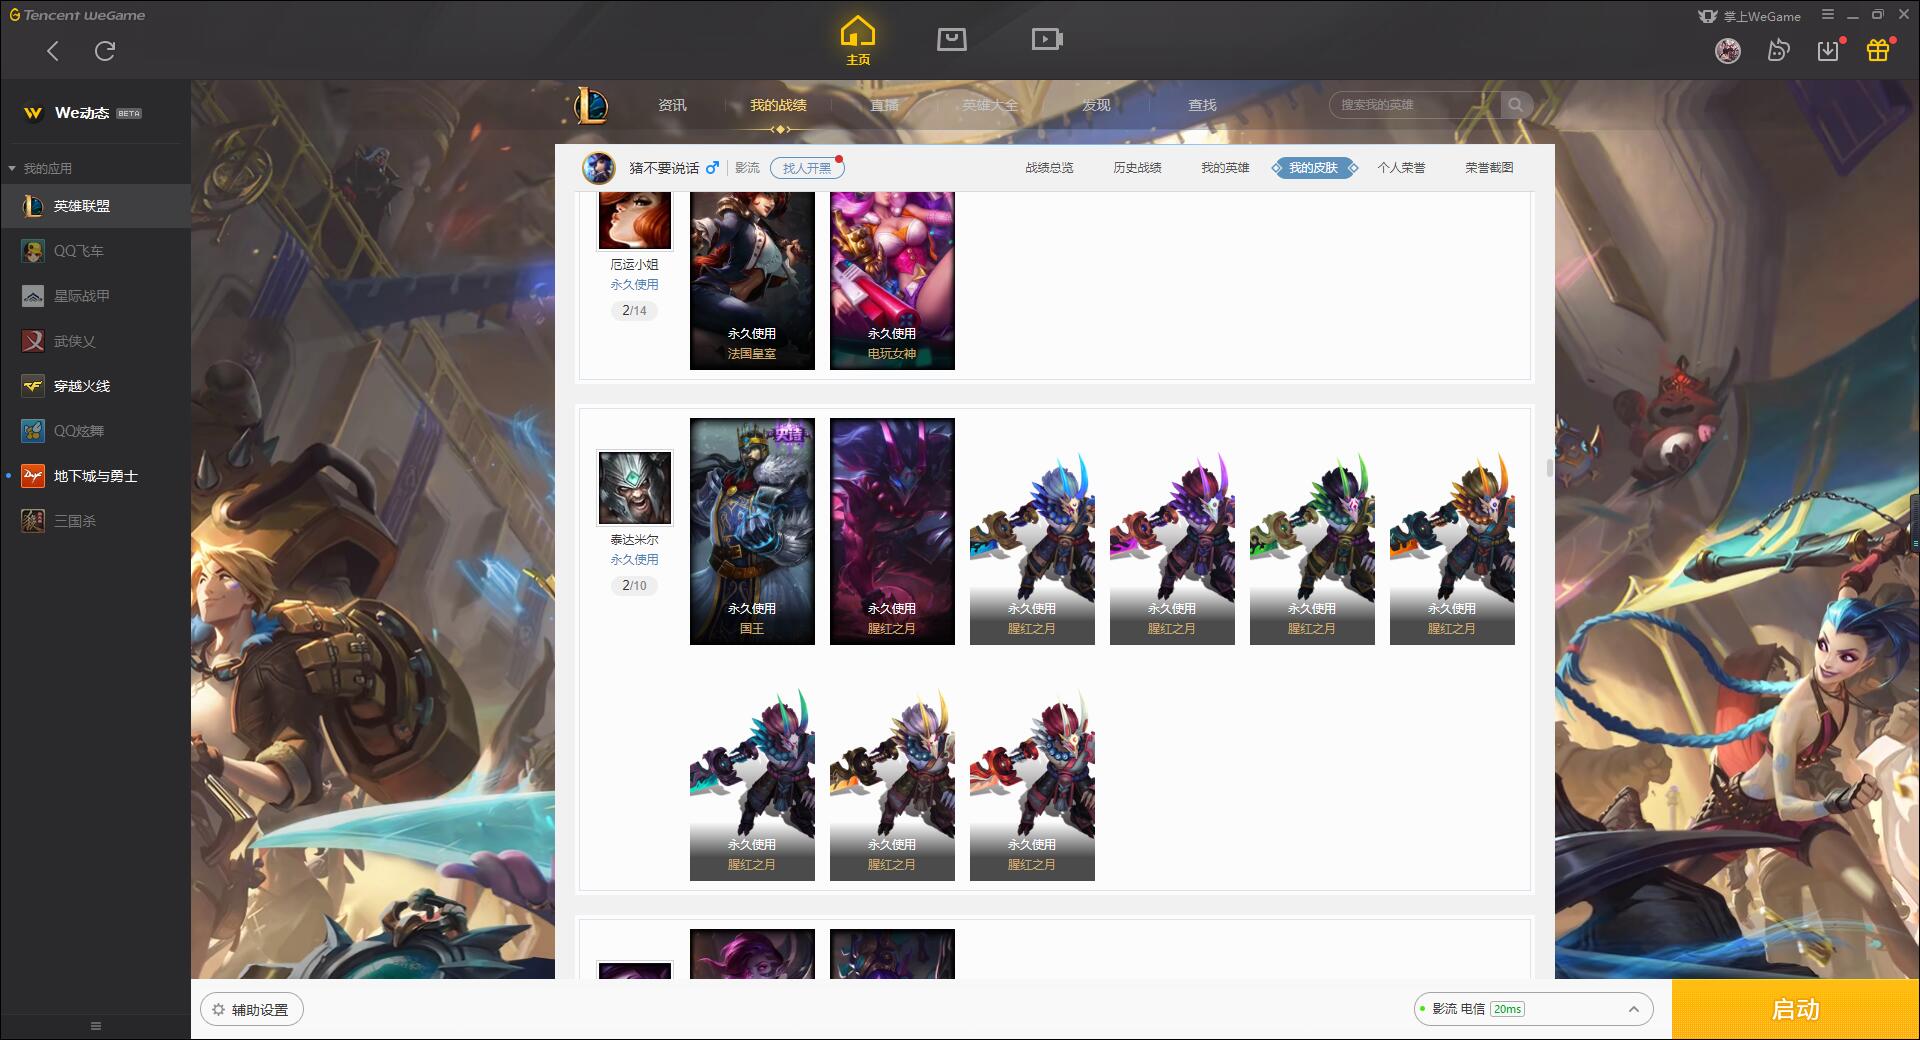1920x1040 pixels.
Task: Select 武侠乂 in the sidebar
Action: tap(95, 341)
